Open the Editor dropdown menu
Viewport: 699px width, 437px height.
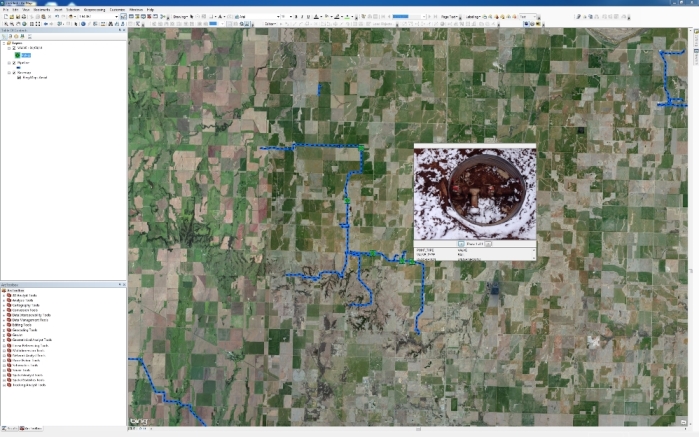(x=270, y=24)
